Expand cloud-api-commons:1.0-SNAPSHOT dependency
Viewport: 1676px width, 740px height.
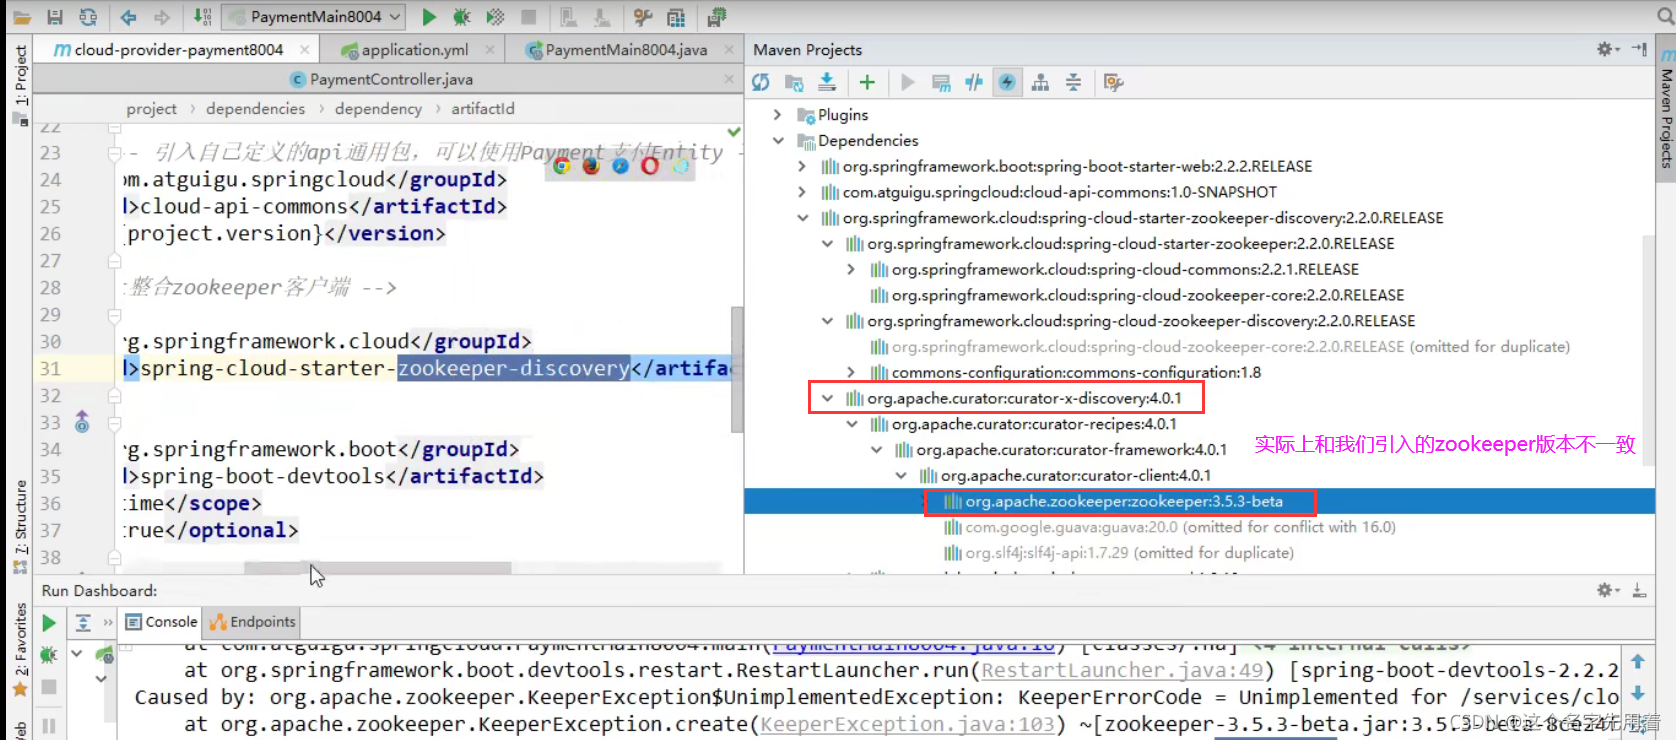point(802,192)
